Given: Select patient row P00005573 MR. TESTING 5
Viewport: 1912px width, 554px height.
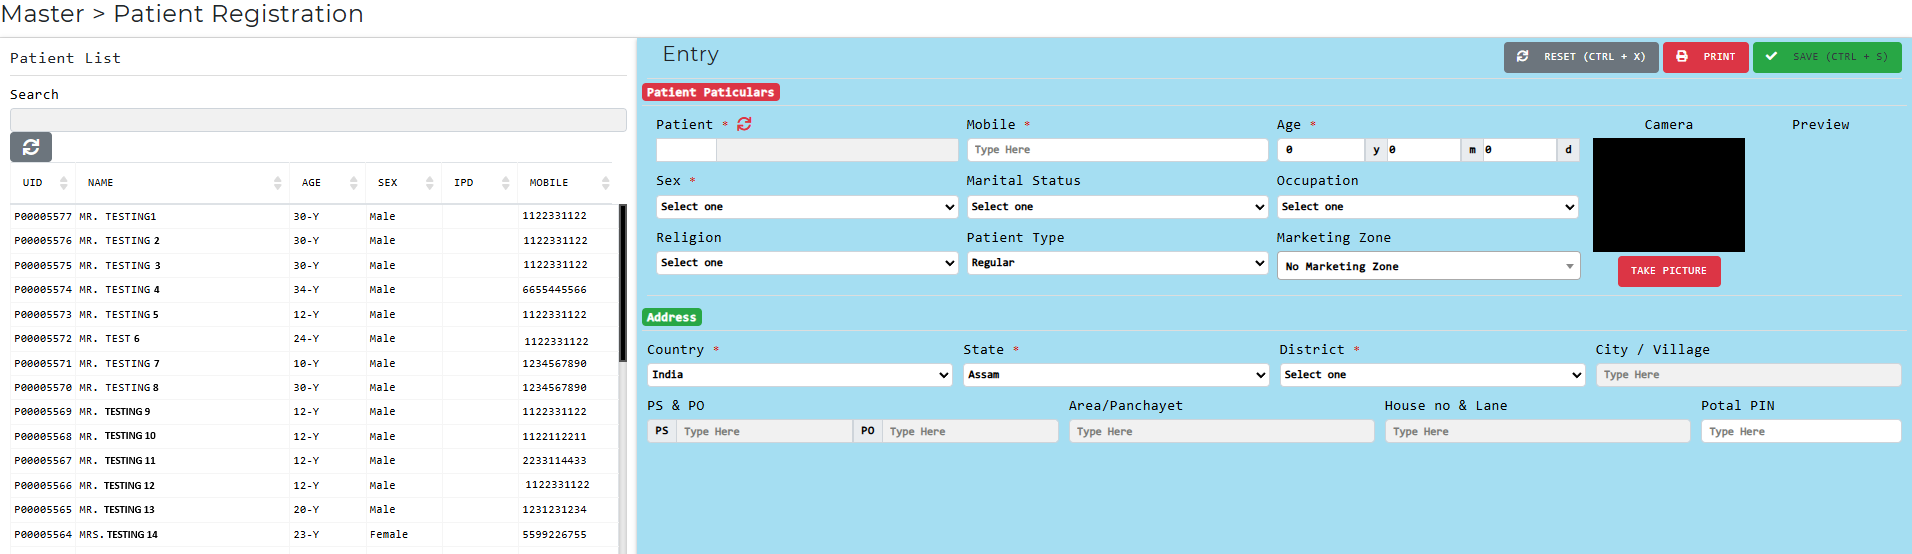Looking at the screenshot, I should (x=312, y=315).
